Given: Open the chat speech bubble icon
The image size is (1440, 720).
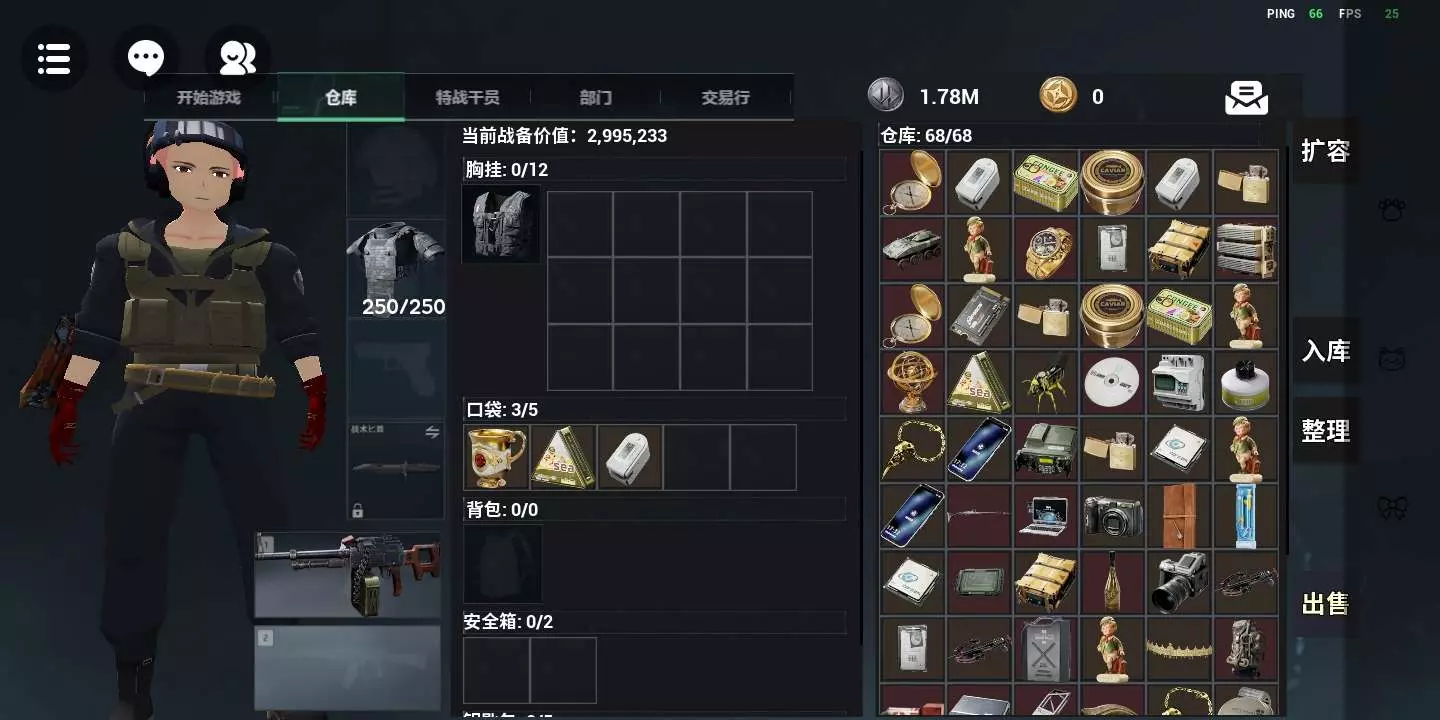Looking at the screenshot, I should coord(146,58).
